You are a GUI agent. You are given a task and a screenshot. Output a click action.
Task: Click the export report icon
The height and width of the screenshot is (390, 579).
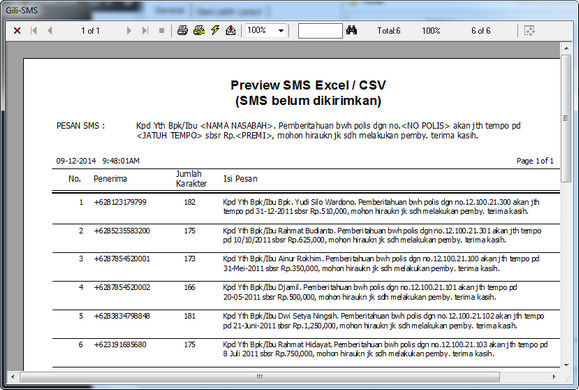231,30
